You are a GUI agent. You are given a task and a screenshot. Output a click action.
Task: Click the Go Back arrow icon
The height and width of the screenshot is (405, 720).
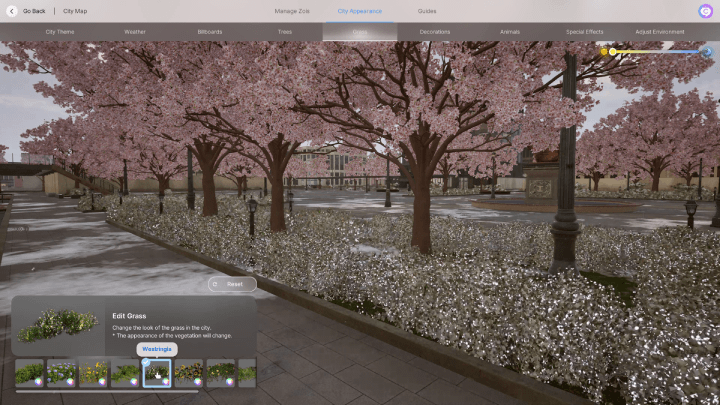pos(12,11)
